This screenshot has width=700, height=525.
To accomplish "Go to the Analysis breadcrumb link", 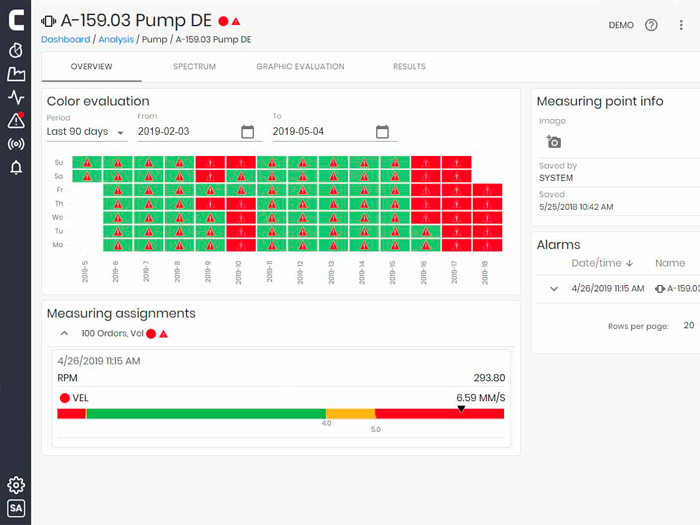I will tap(116, 39).
